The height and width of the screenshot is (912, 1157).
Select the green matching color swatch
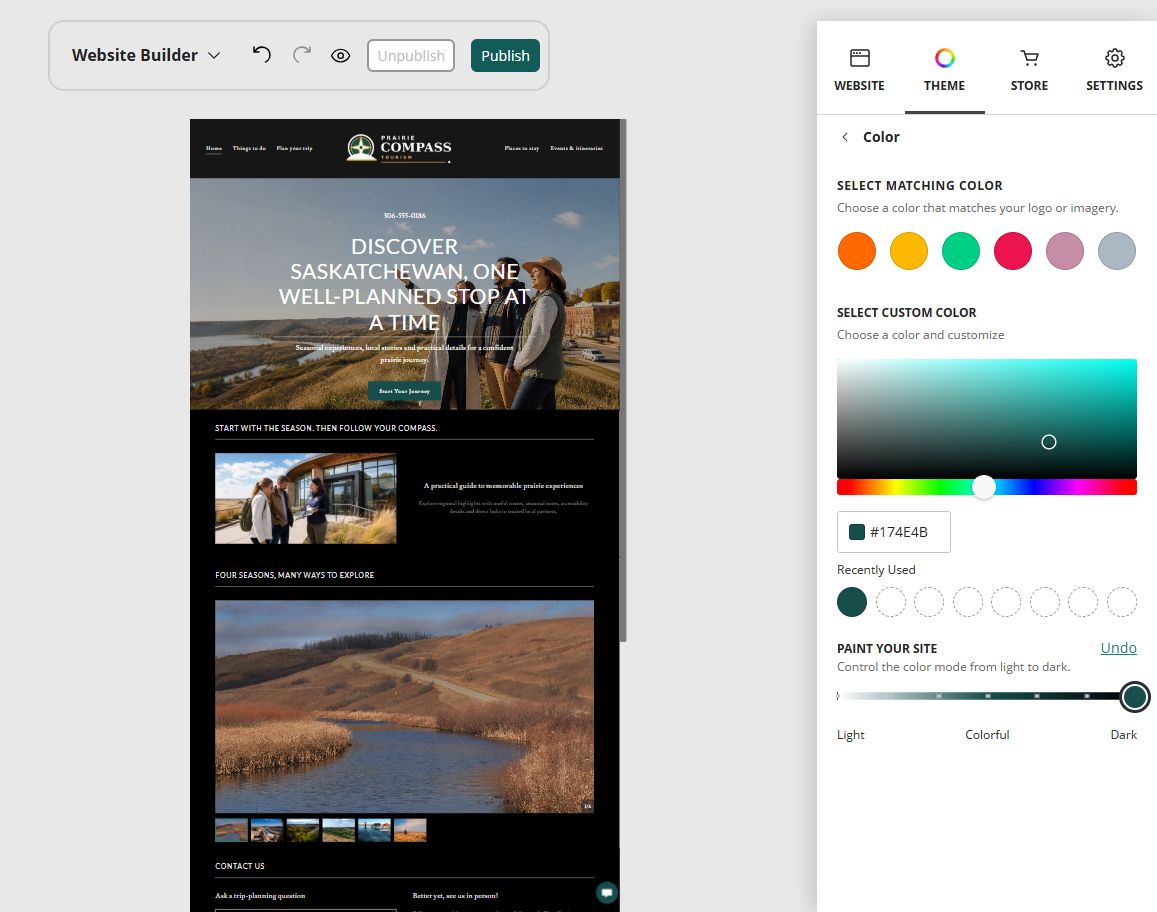(x=961, y=251)
